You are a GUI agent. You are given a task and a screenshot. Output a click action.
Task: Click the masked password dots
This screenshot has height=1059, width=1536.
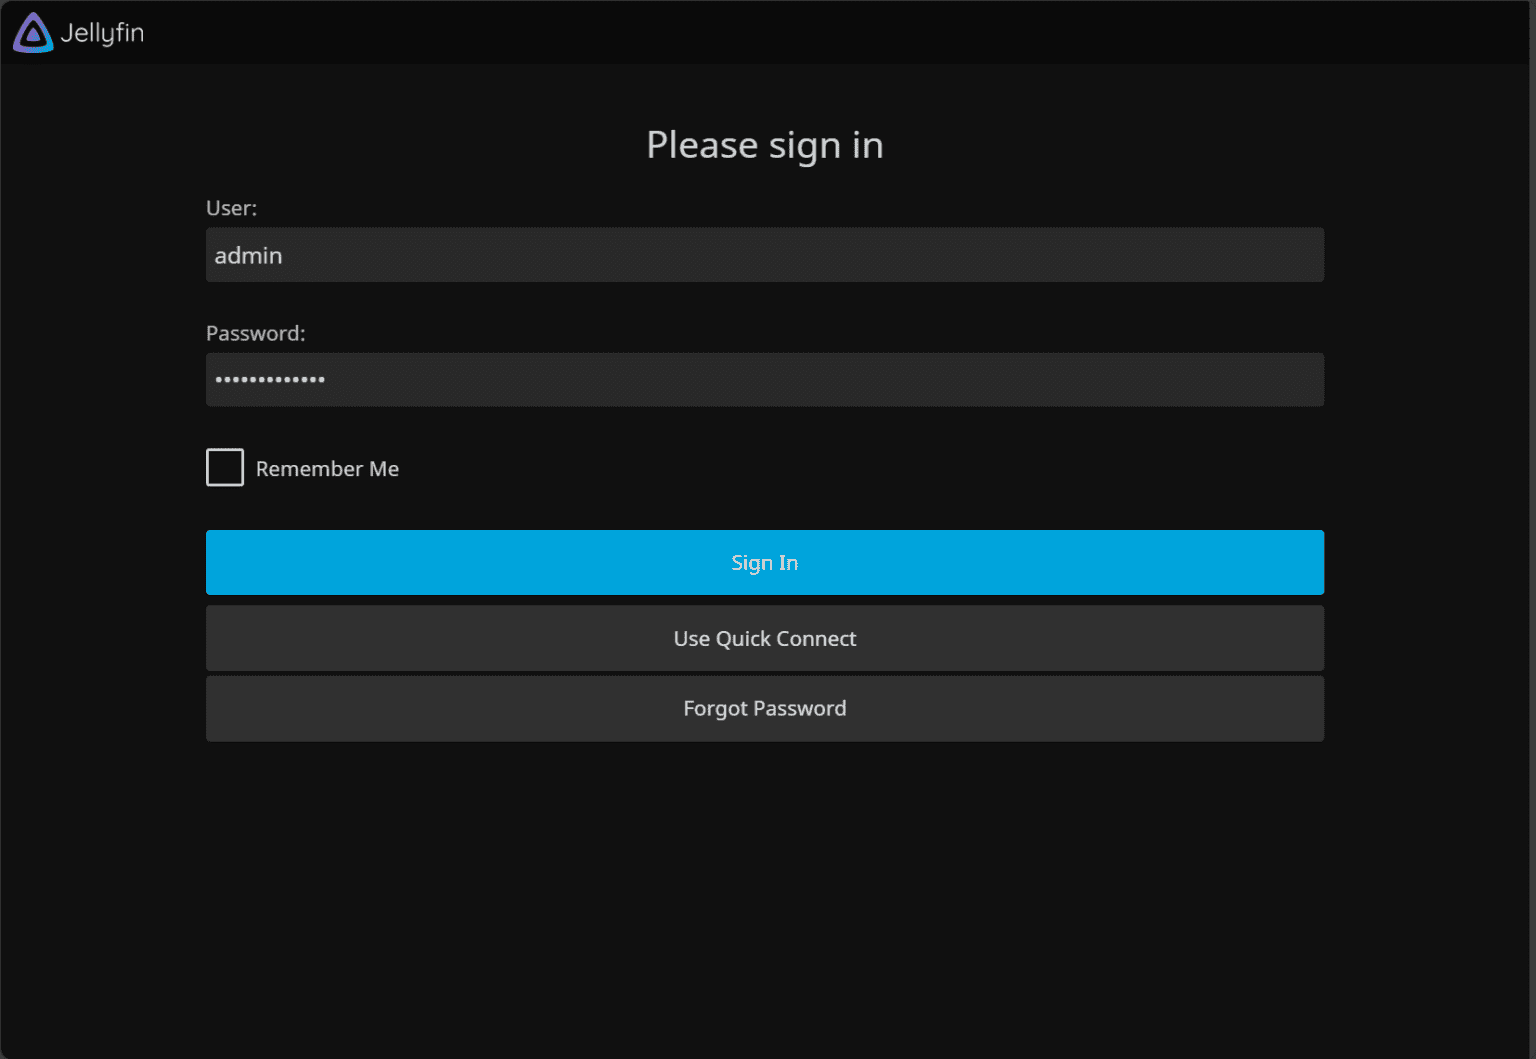pyautogui.click(x=270, y=380)
